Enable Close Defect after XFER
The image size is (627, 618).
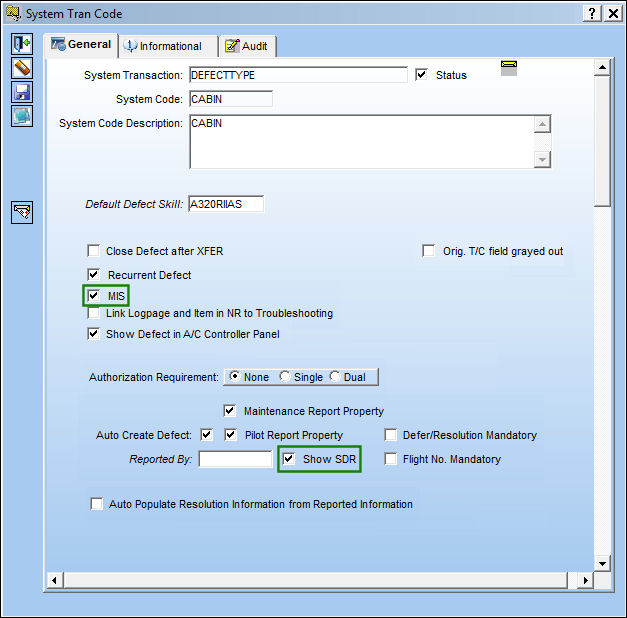94,251
